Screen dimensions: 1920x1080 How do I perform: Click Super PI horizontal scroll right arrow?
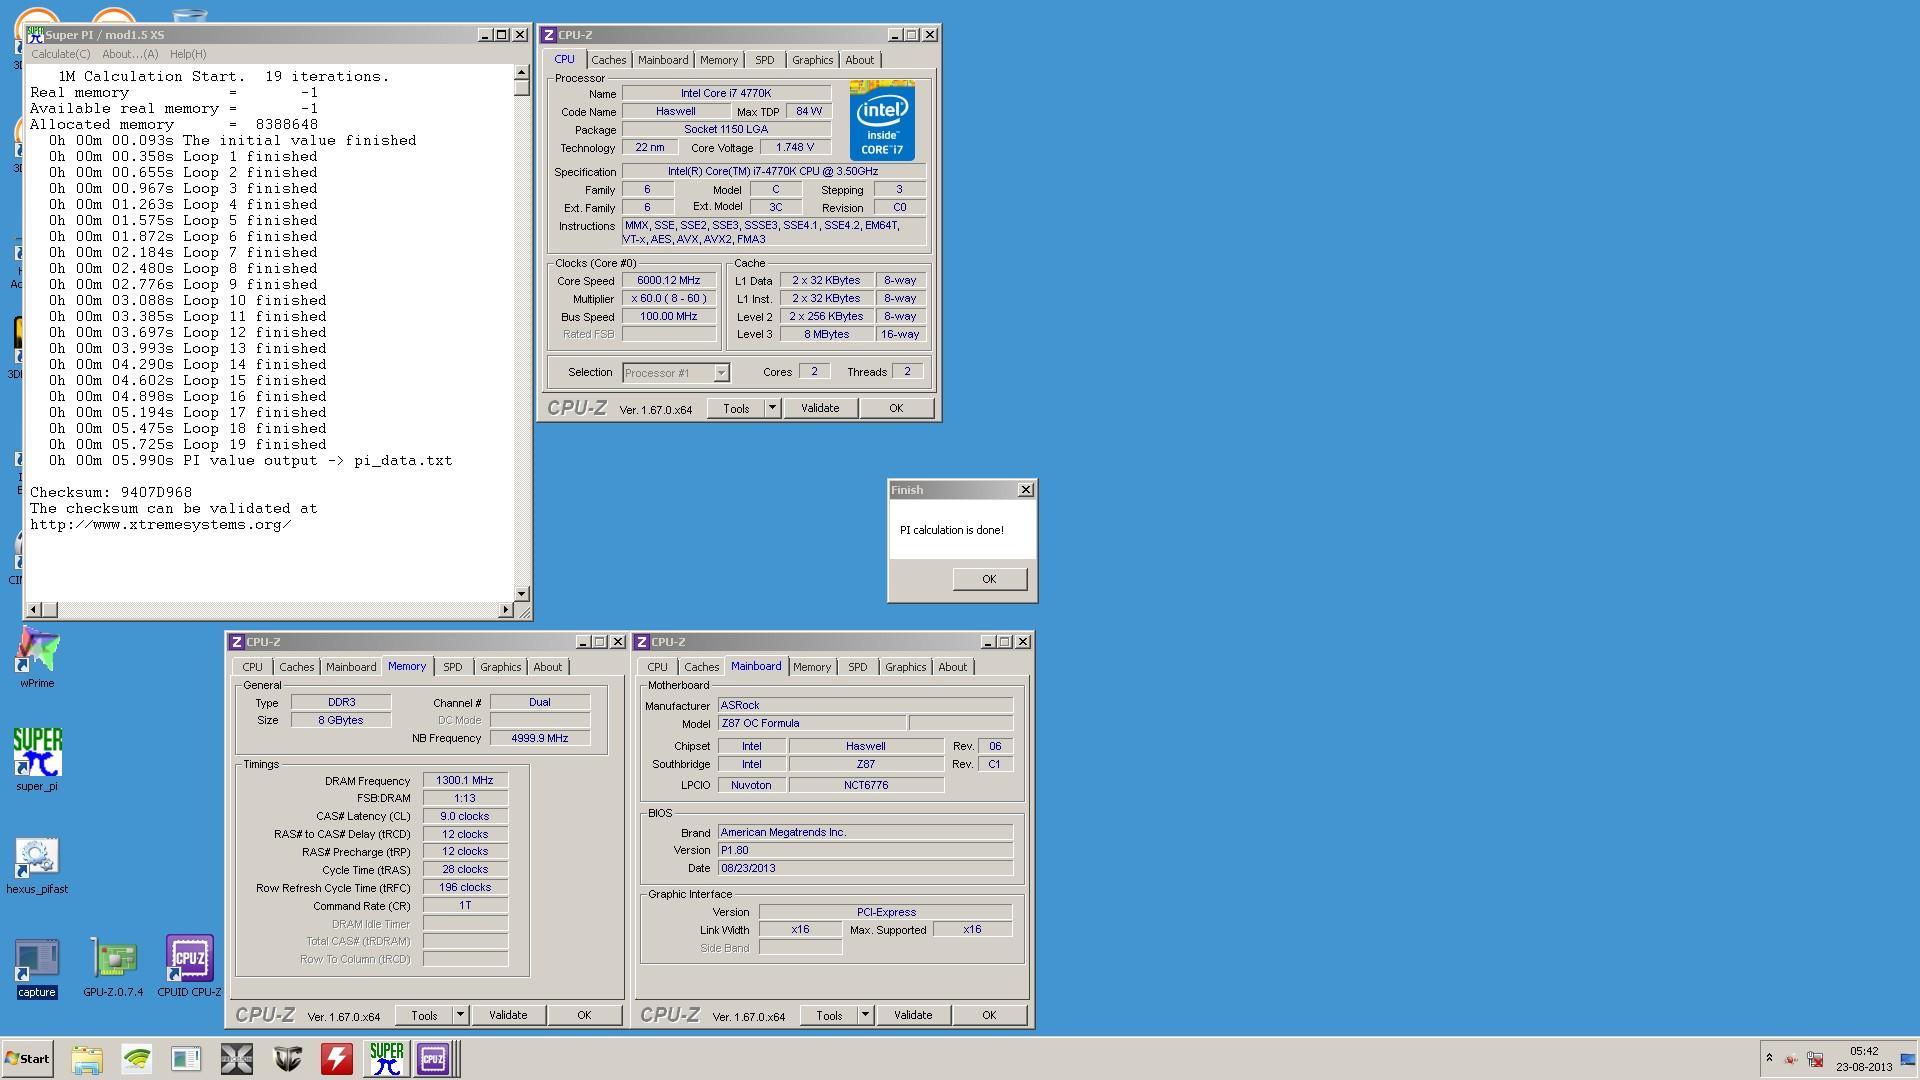[x=505, y=610]
